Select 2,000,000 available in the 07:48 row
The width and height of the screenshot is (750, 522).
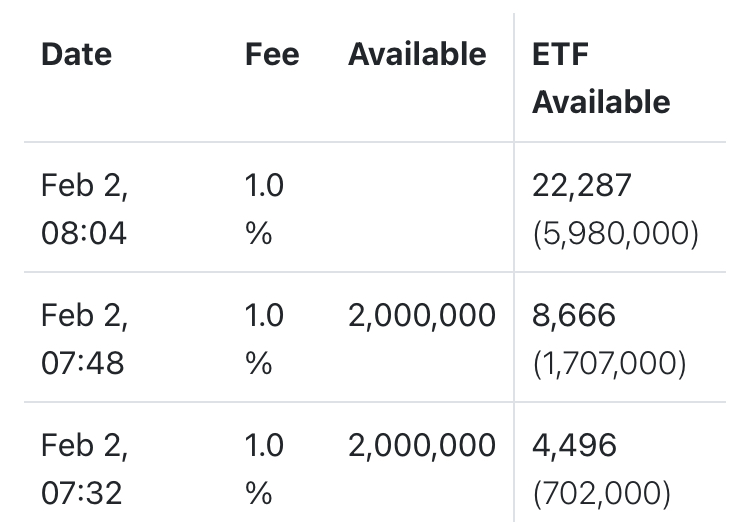421,316
